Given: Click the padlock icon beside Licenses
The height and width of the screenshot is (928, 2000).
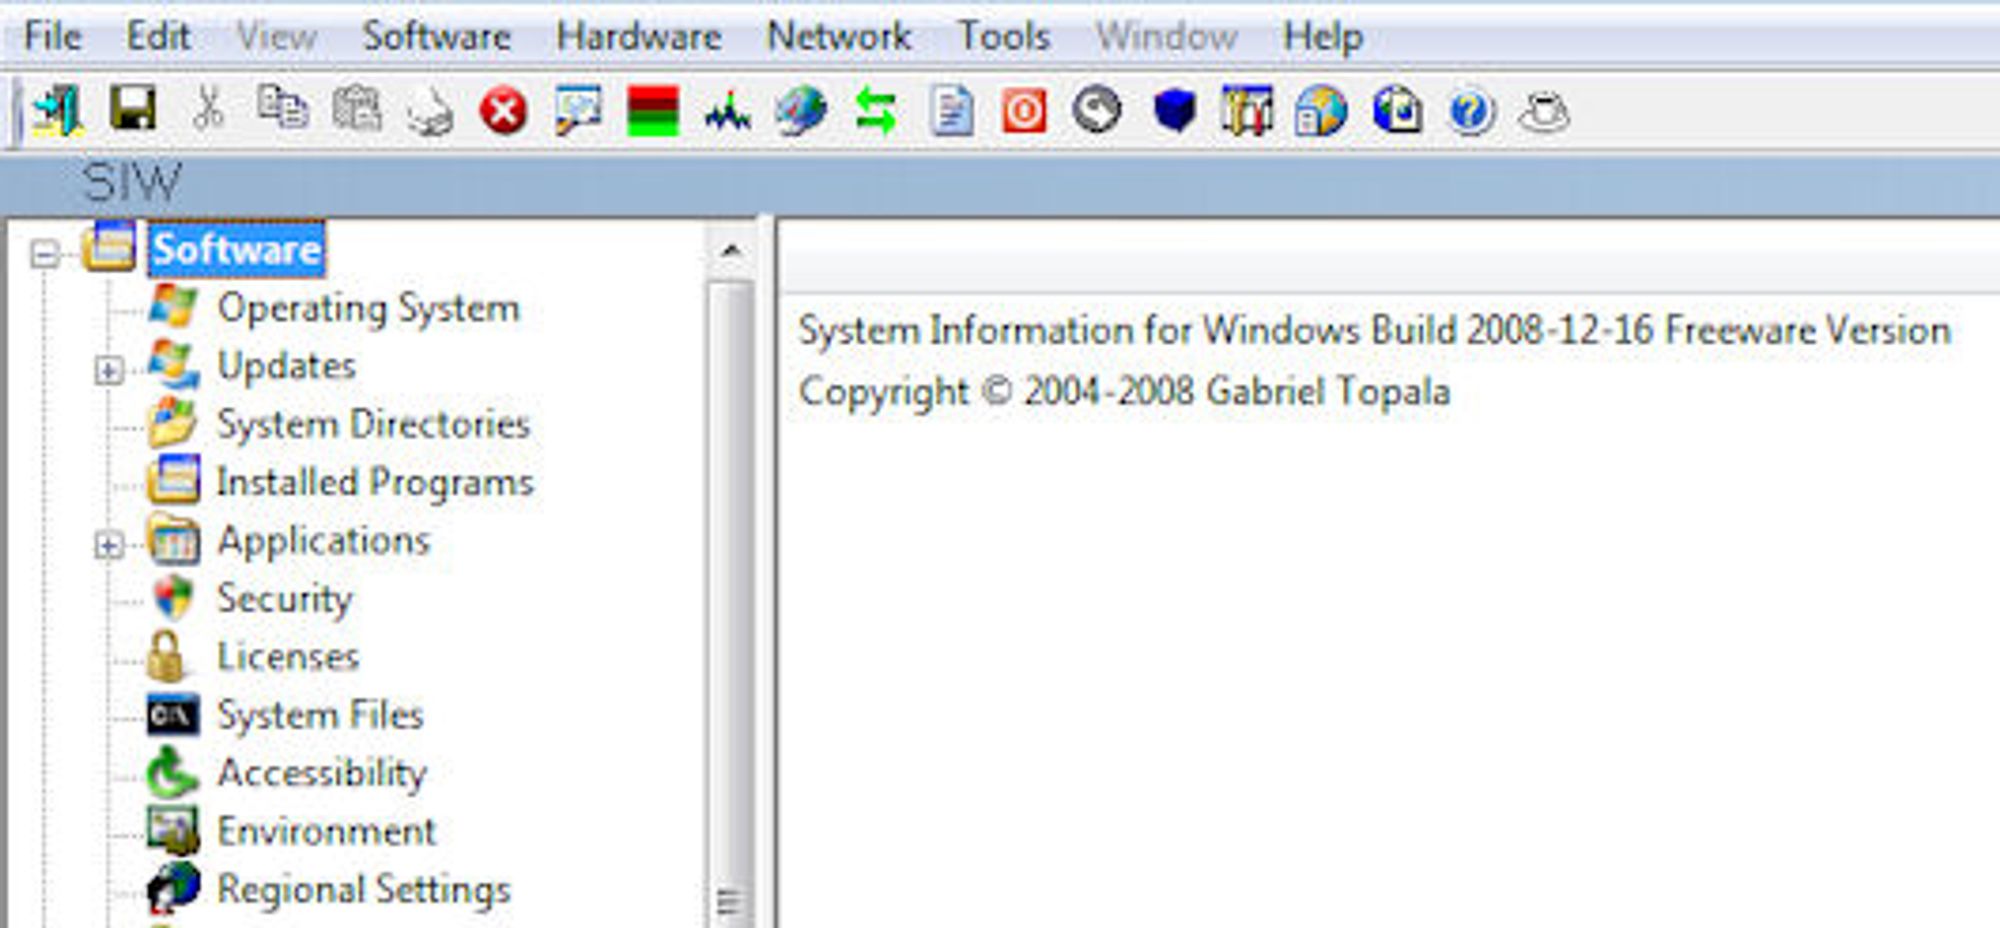Looking at the screenshot, I should click(x=166, y=656).
